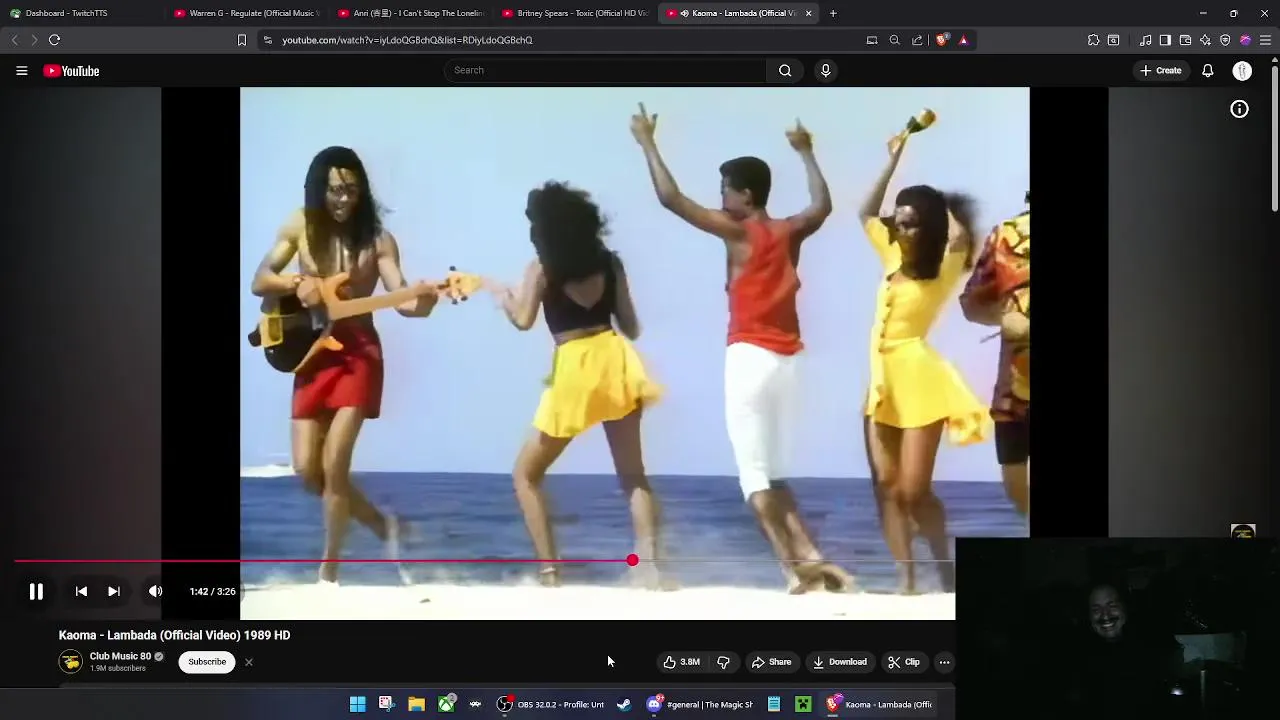Click the YouTube search magnifier button
1280x720 pixels.
tap(785, 70)
